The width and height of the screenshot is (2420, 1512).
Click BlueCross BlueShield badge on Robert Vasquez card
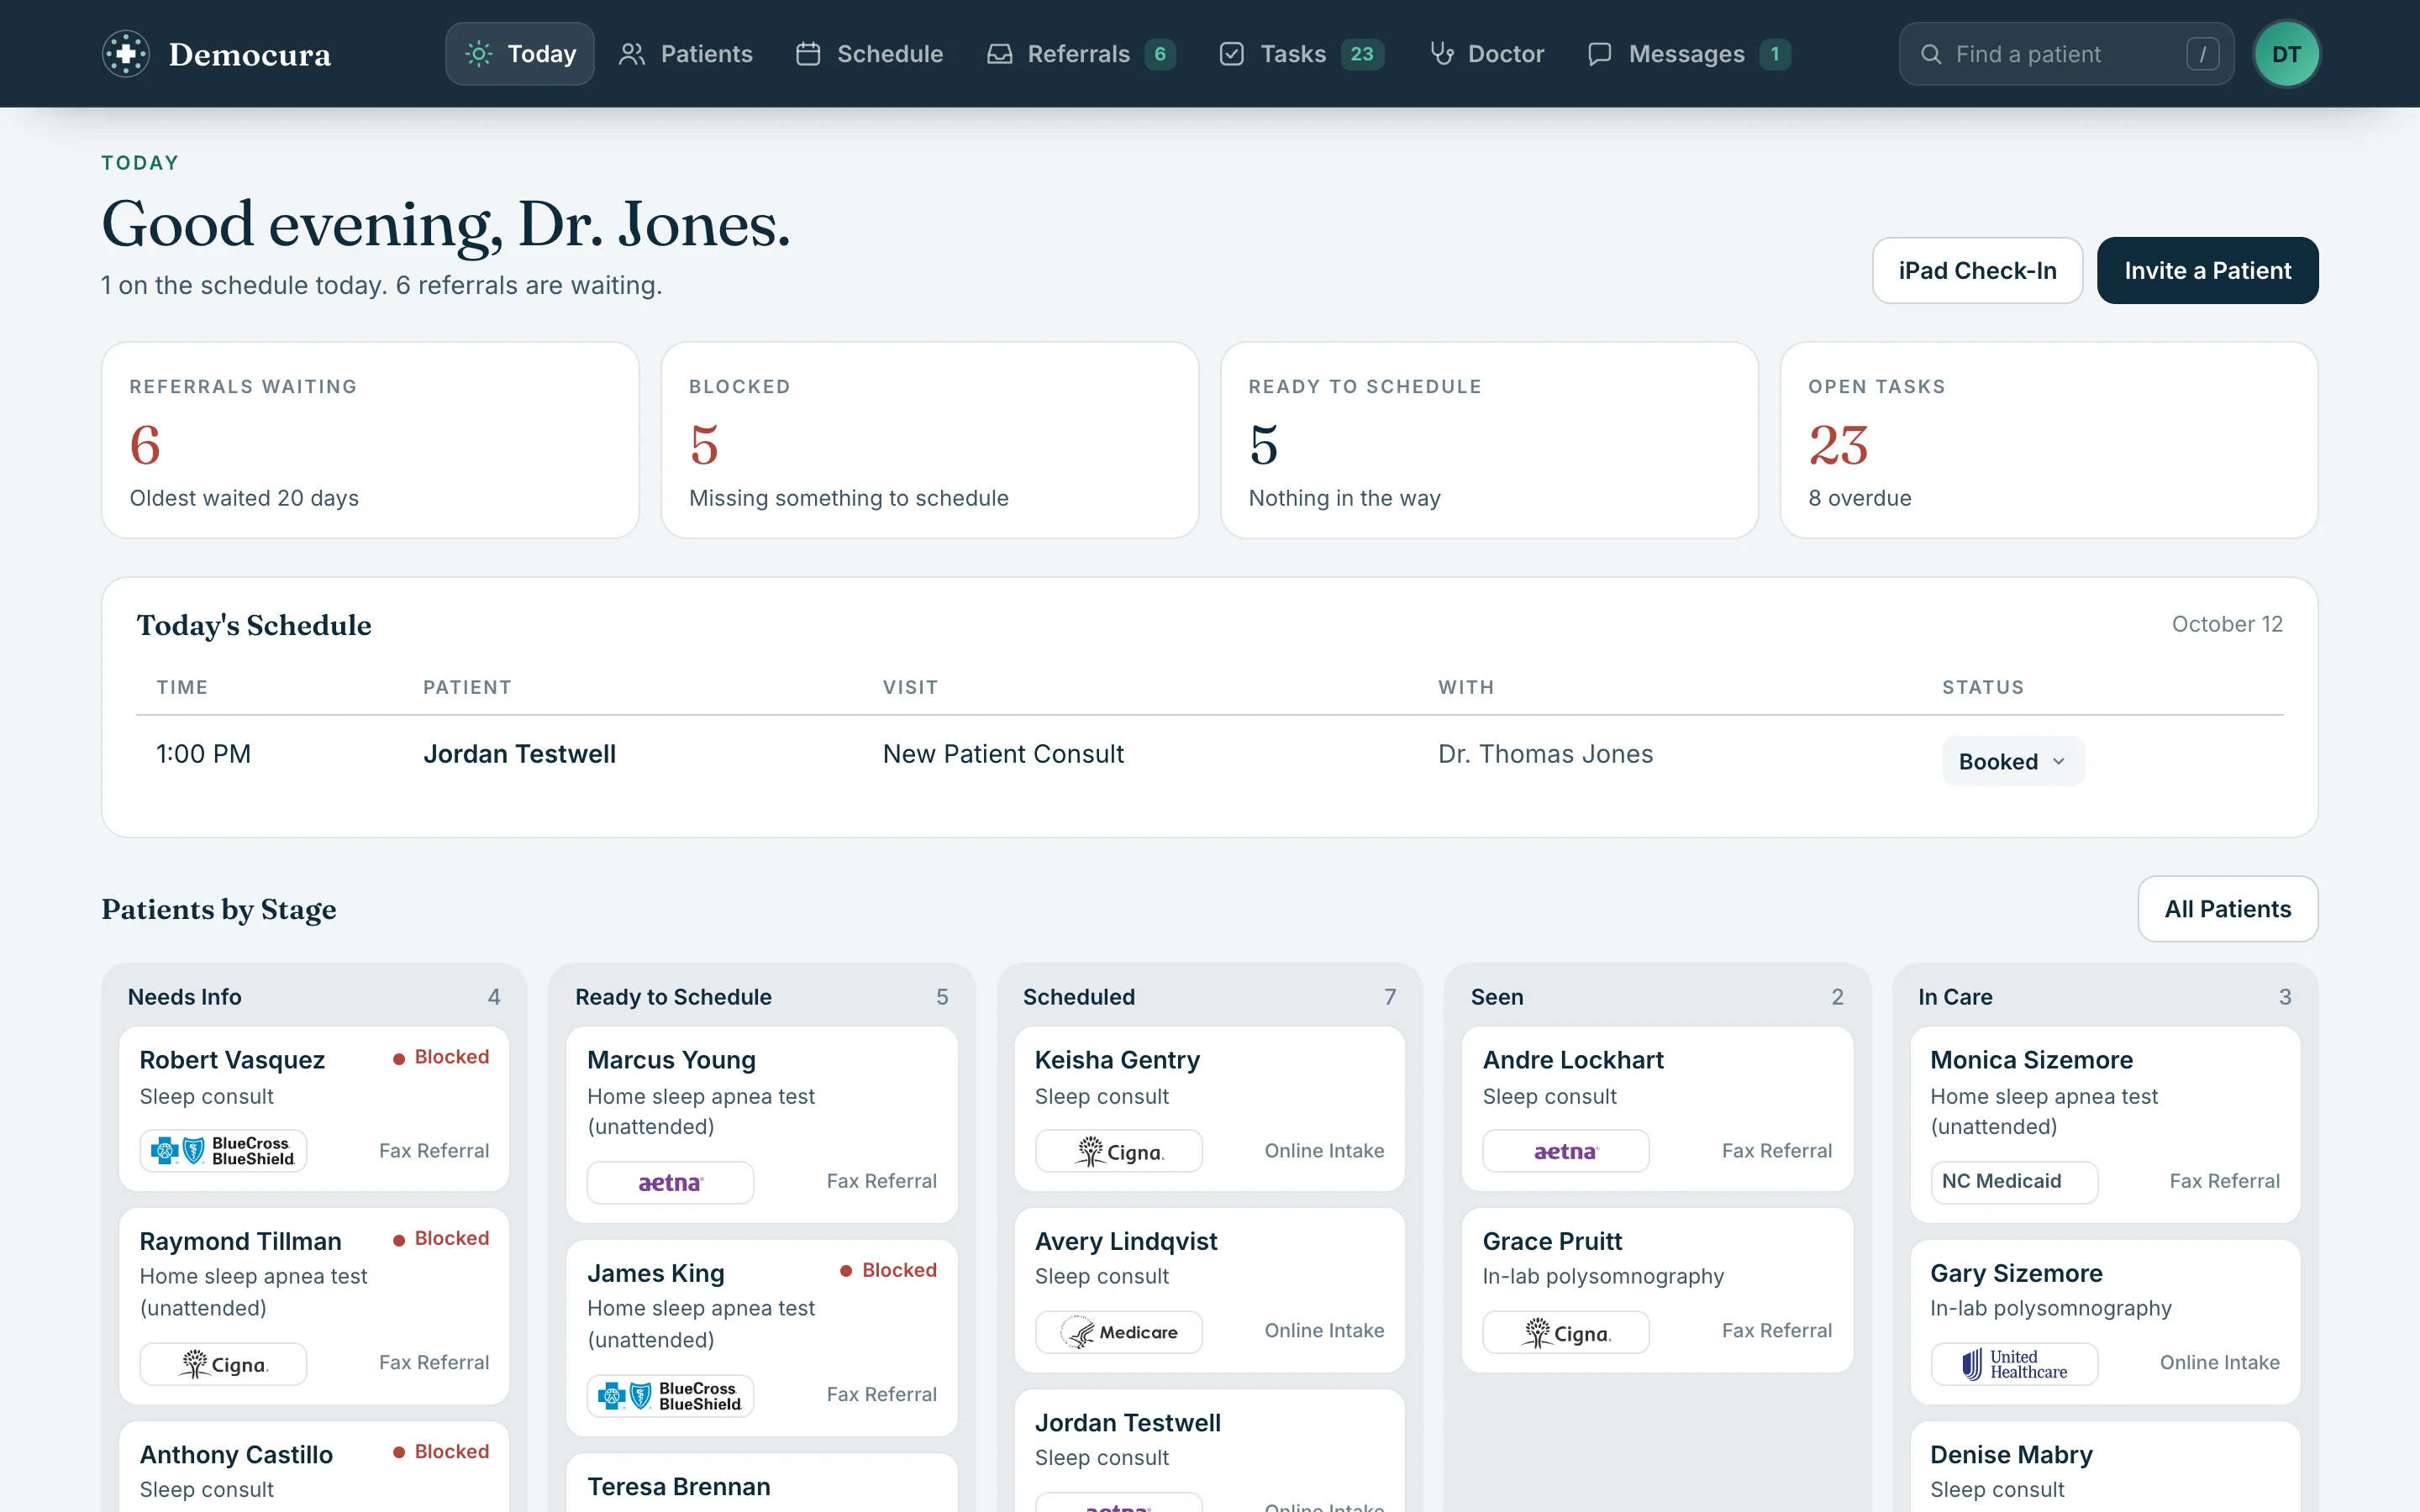tap(223, 1150)
